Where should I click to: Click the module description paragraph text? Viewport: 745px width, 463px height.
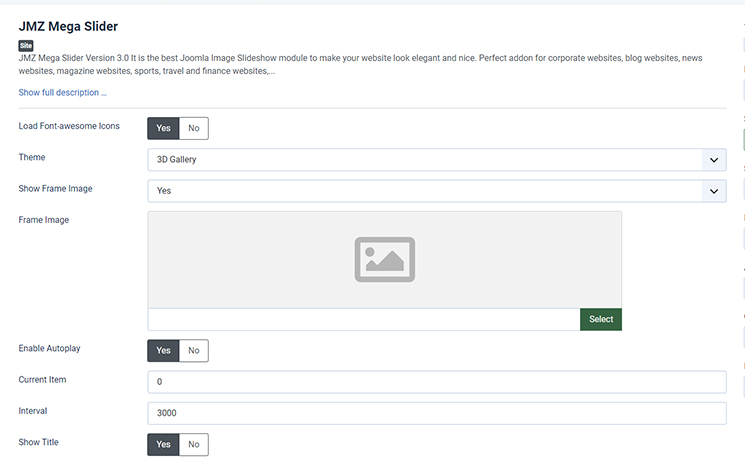coord(360,64)
